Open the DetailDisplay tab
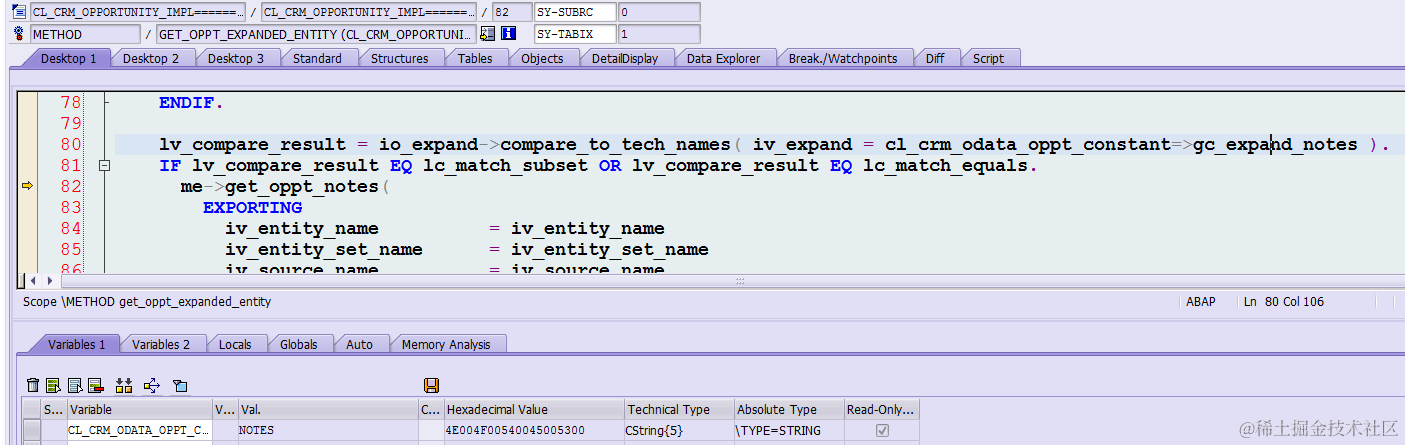Image resolution: width=1405 pixels, height=445 pixels. pyautogui.click(x=624, y=58)
